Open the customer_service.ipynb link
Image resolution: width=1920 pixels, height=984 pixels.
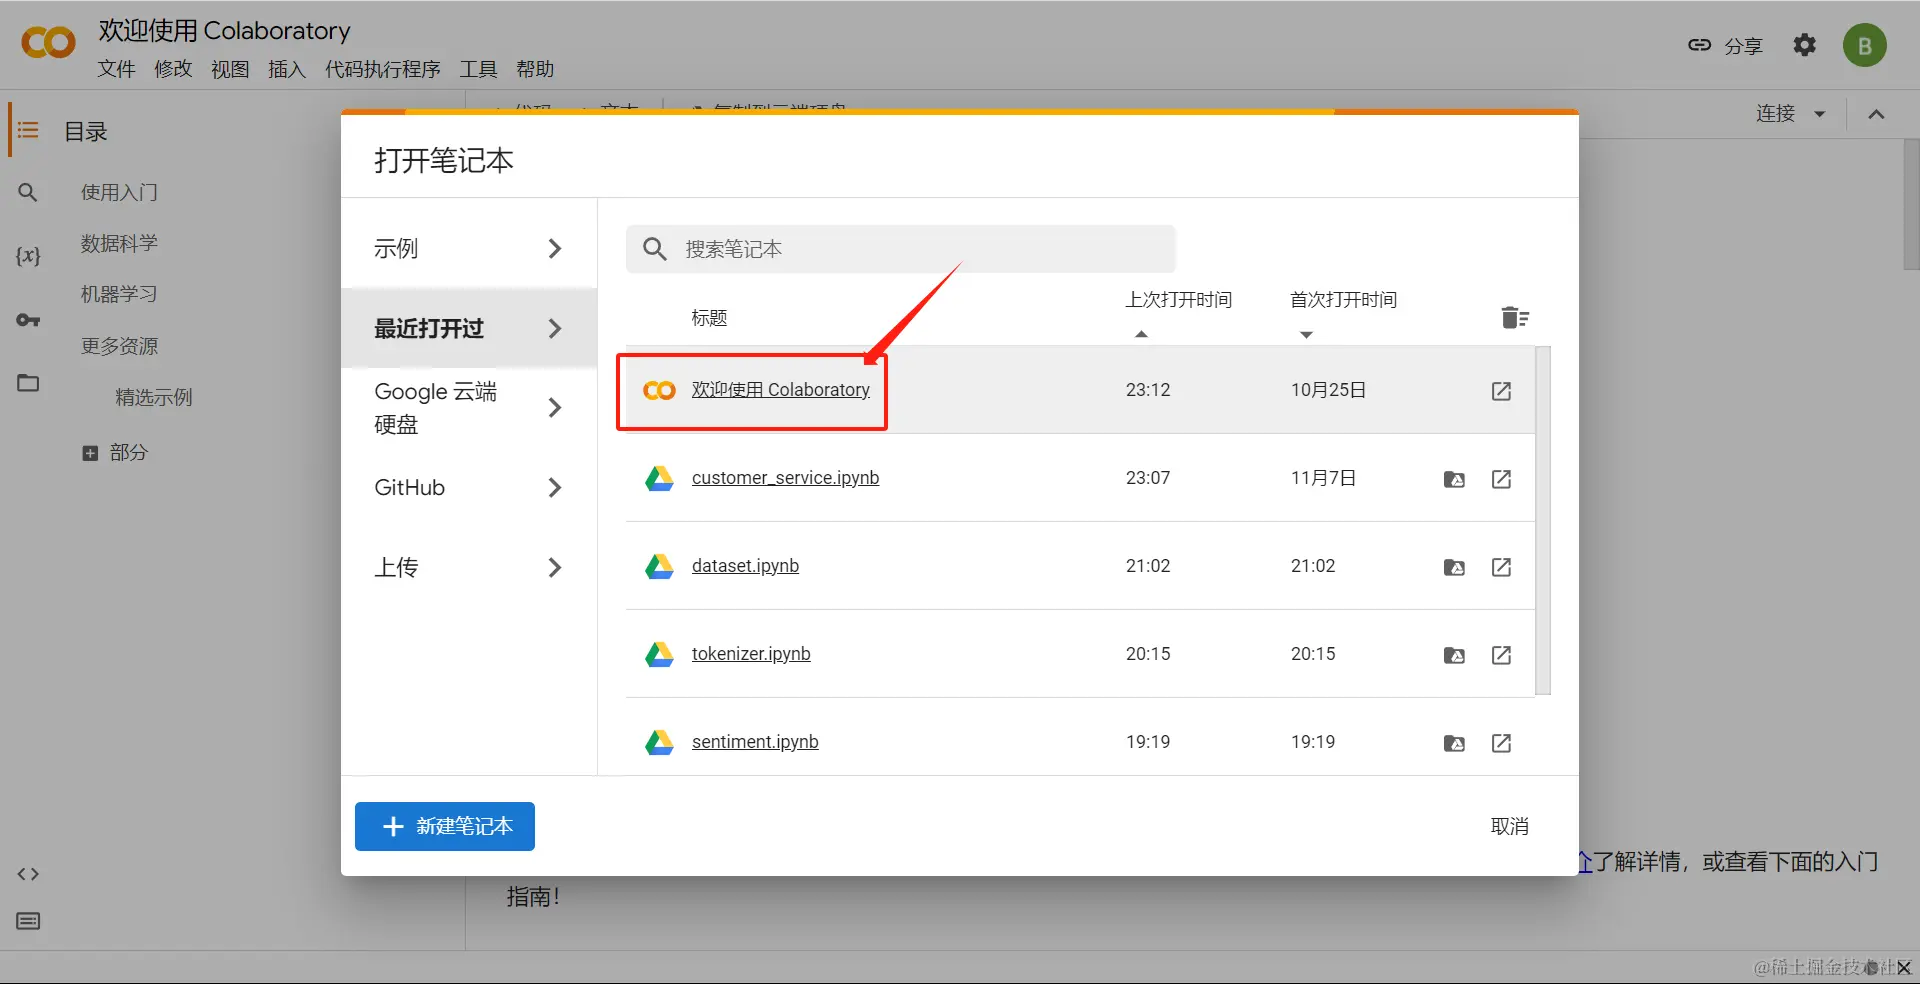785,478
